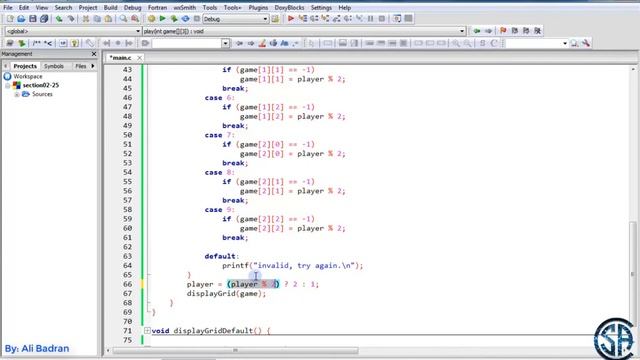Switch to the Symbols tab
The width and height of the screenshot is (640, 360).
(53, 66)
